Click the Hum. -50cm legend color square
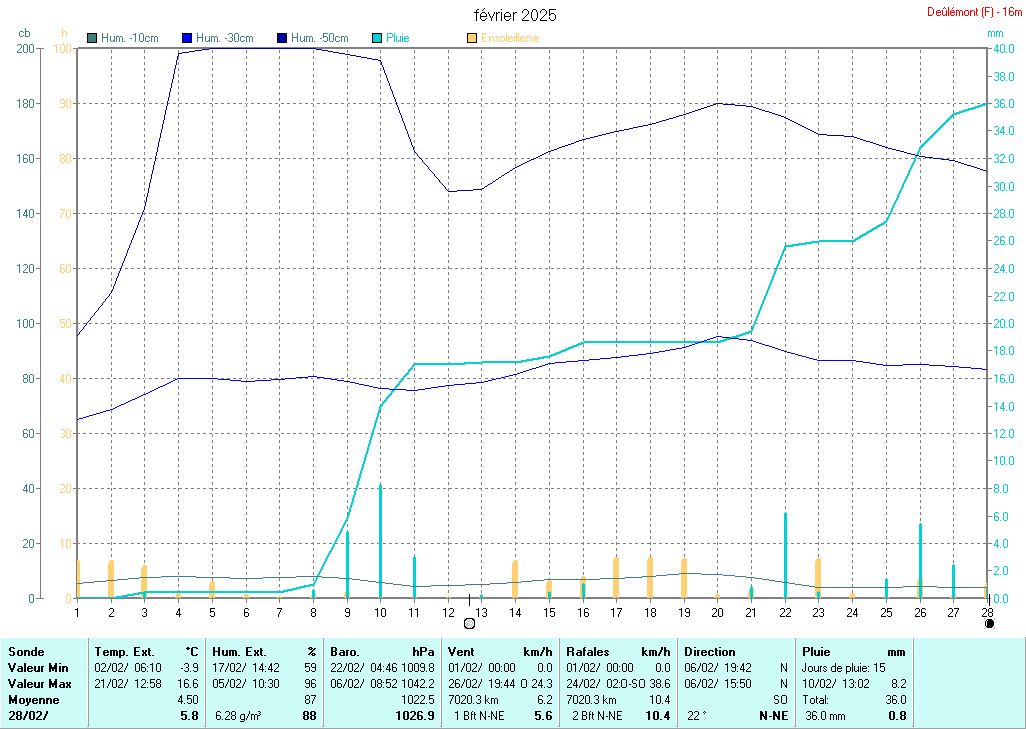Viewport: 1026px width, 729px height. tap(282, 38)
